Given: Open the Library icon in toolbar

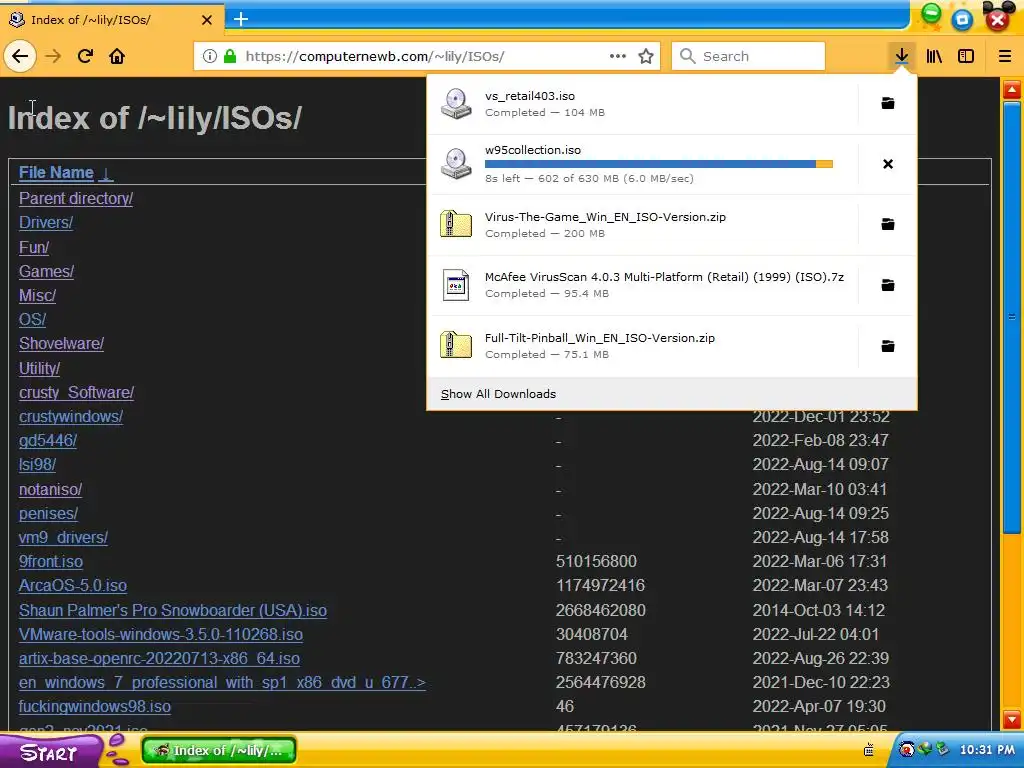Looking at the screenshot, I should (x=934, y=56).
